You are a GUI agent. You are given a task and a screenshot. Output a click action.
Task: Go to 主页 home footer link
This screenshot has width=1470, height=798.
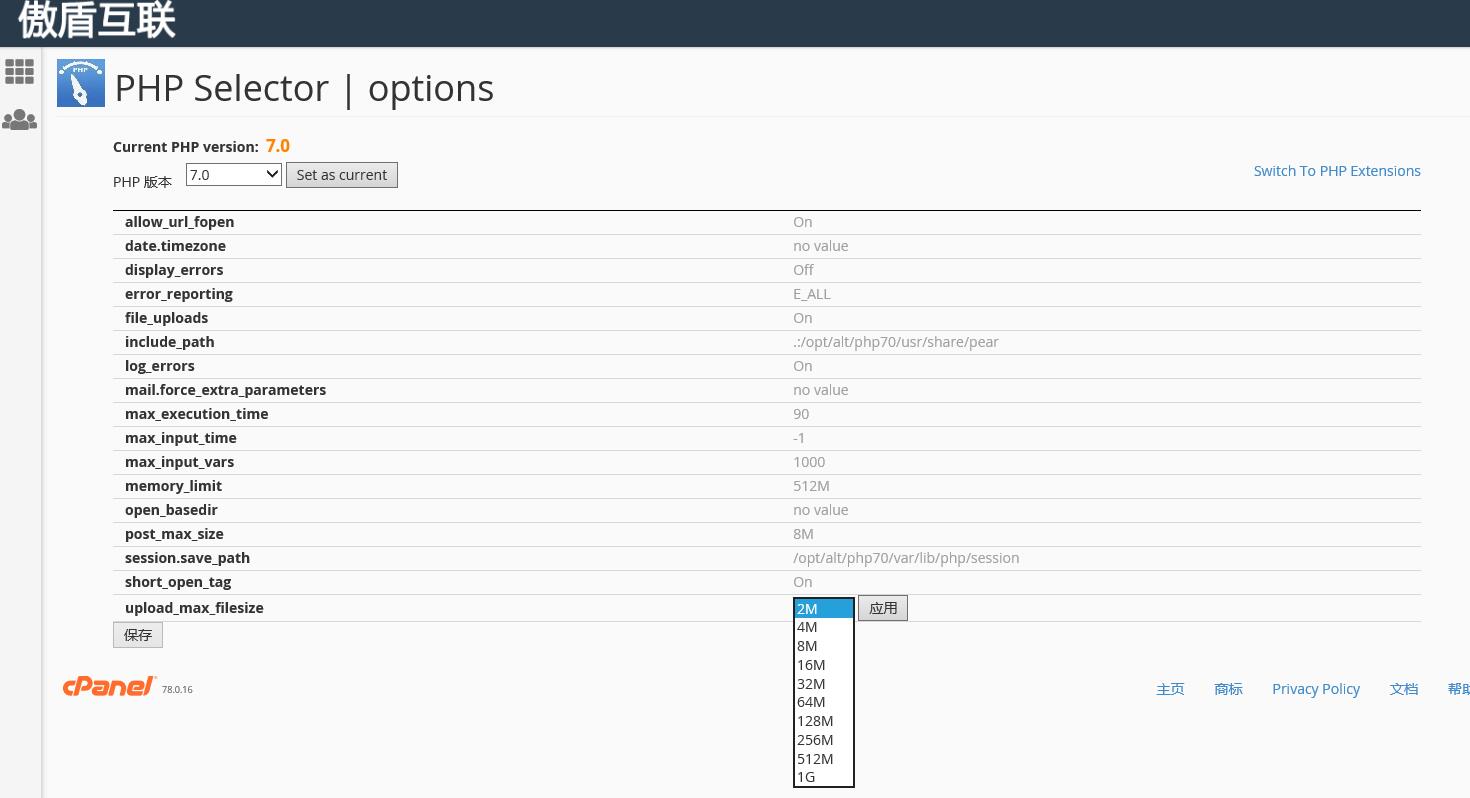click(1170, 689)
